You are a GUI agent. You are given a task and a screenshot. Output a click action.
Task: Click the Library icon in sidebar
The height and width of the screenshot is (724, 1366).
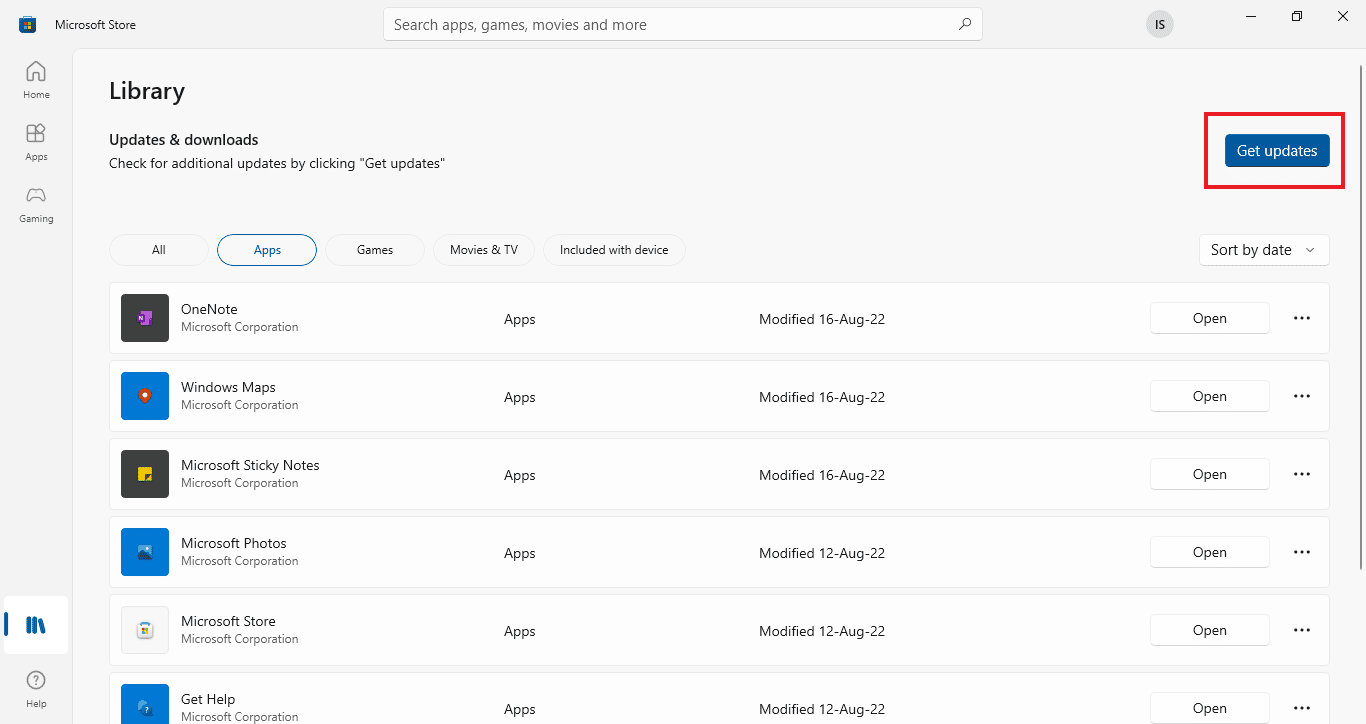[35, 624]
